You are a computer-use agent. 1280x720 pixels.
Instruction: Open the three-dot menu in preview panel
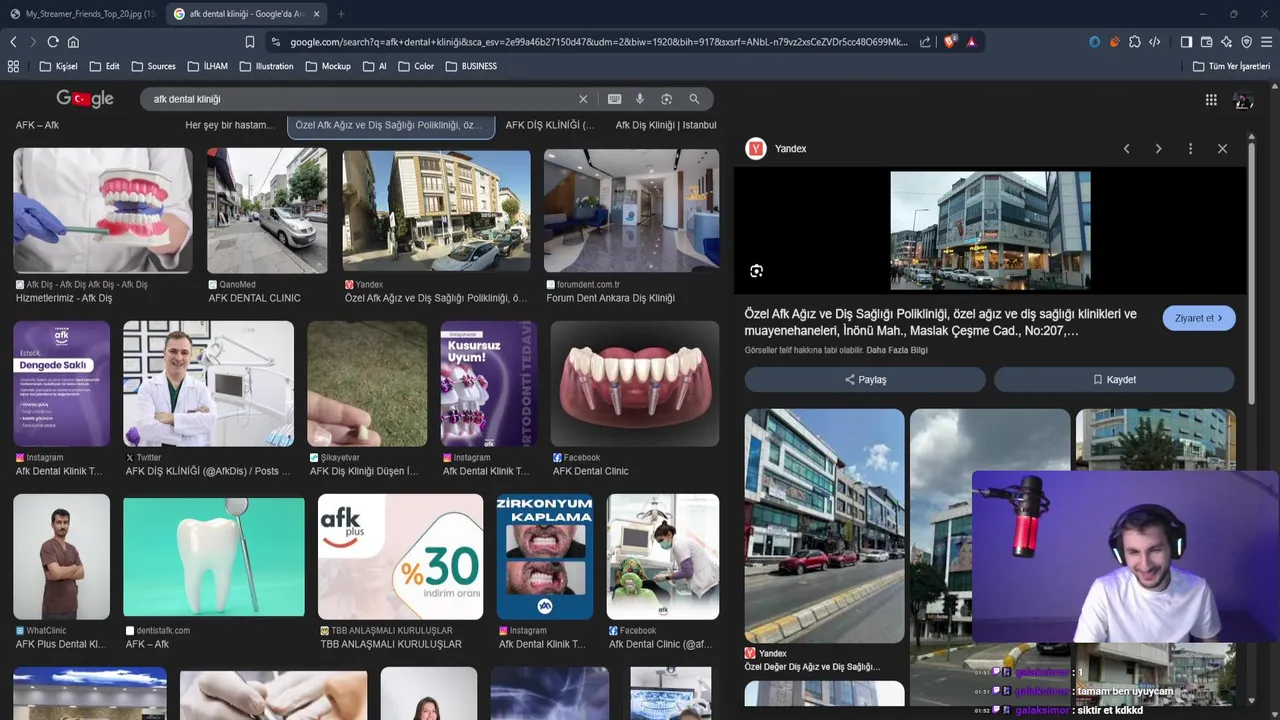[x=1190, y=148]
